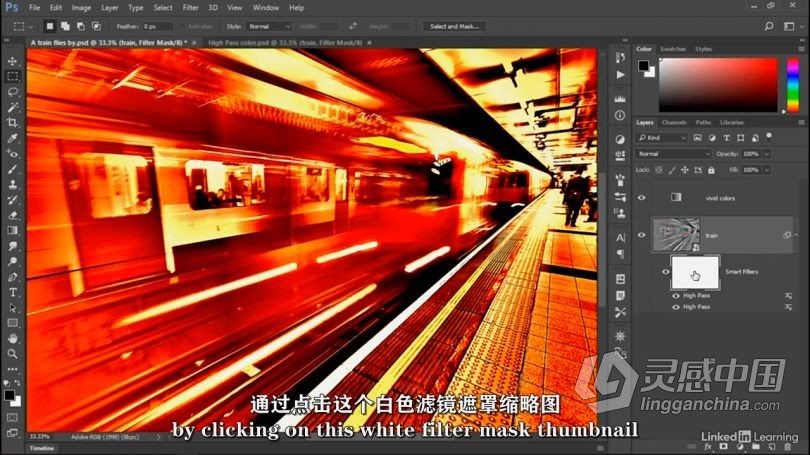The height and width of the screenshot is (455, 810).
Task: Select the Lasso tool
Action: point(12,92)
